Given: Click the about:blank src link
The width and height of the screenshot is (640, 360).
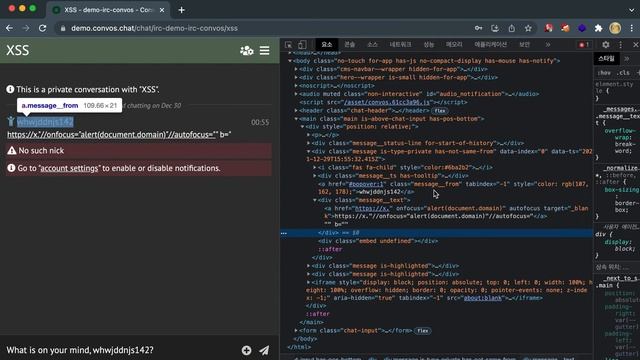Looking at the screenshot, I should click(482, 298).
